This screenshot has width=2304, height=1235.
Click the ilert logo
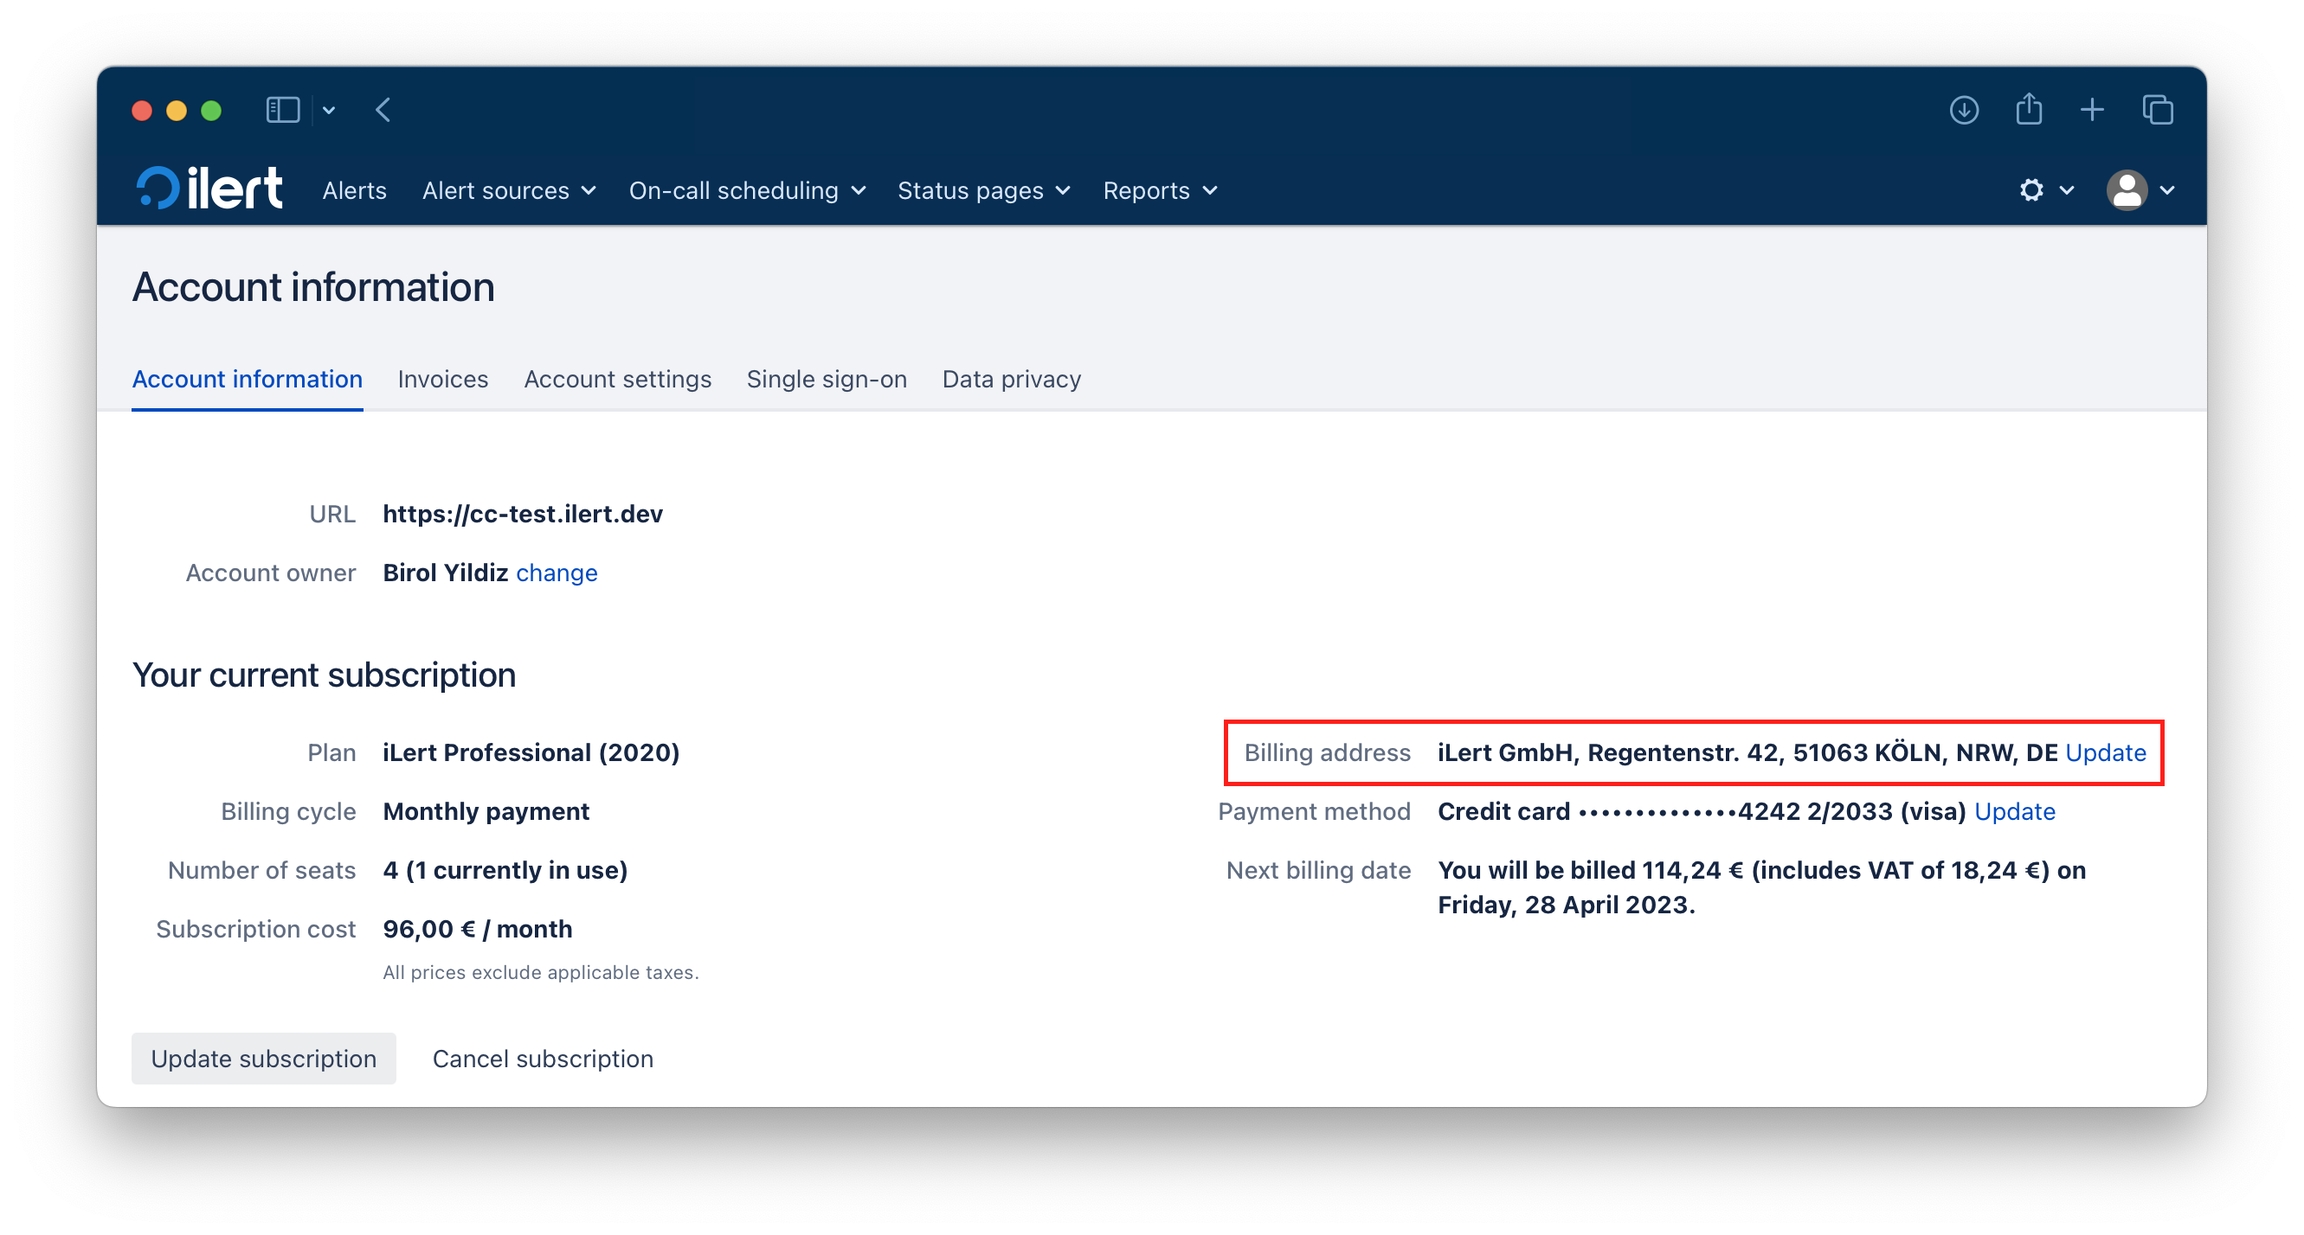[209, 189]
